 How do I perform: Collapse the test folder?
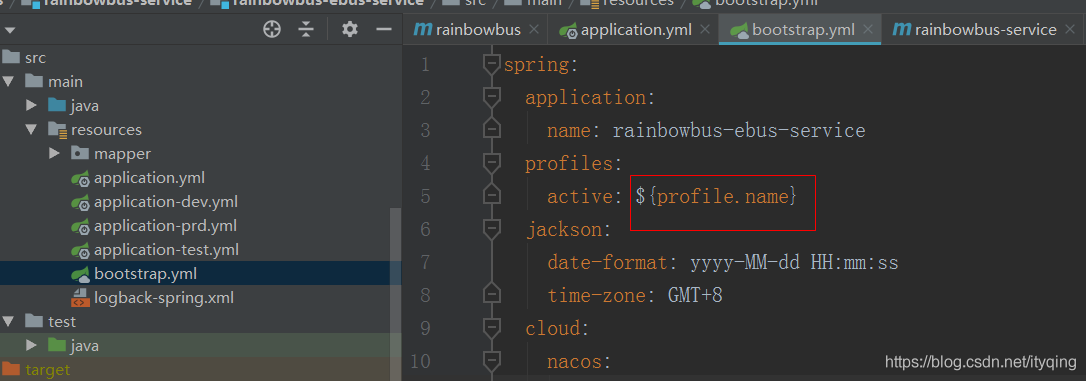click(x=8, y=321)
